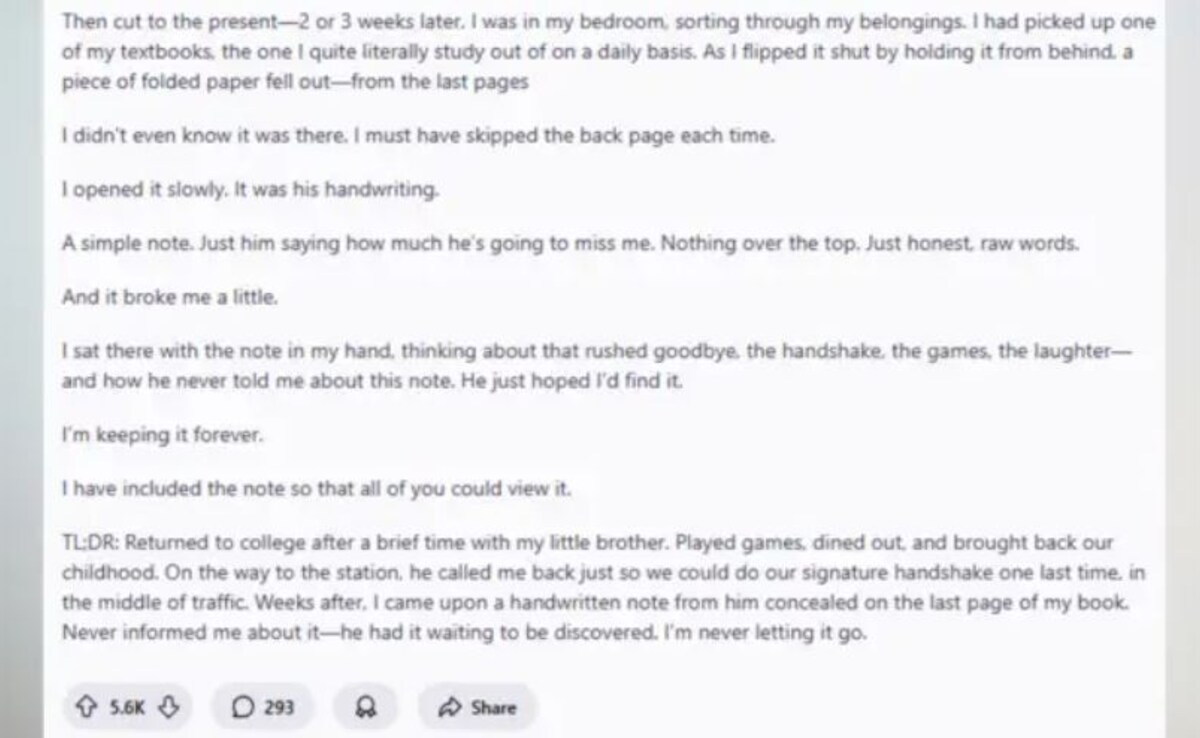Downvote the post with the down arrow
The width and height of the screenshot is (1200, 738).
(170, 708)
